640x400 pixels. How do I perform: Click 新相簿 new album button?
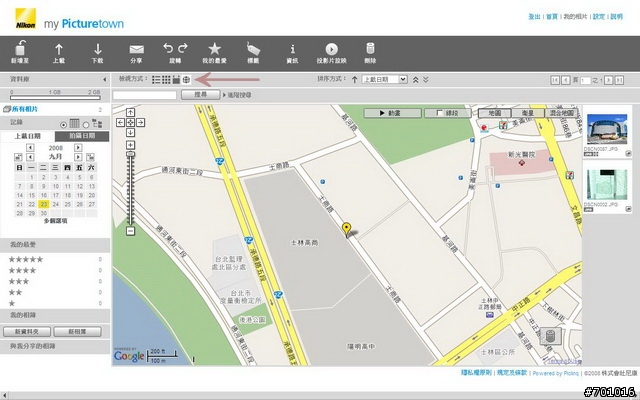pos(78,332)
